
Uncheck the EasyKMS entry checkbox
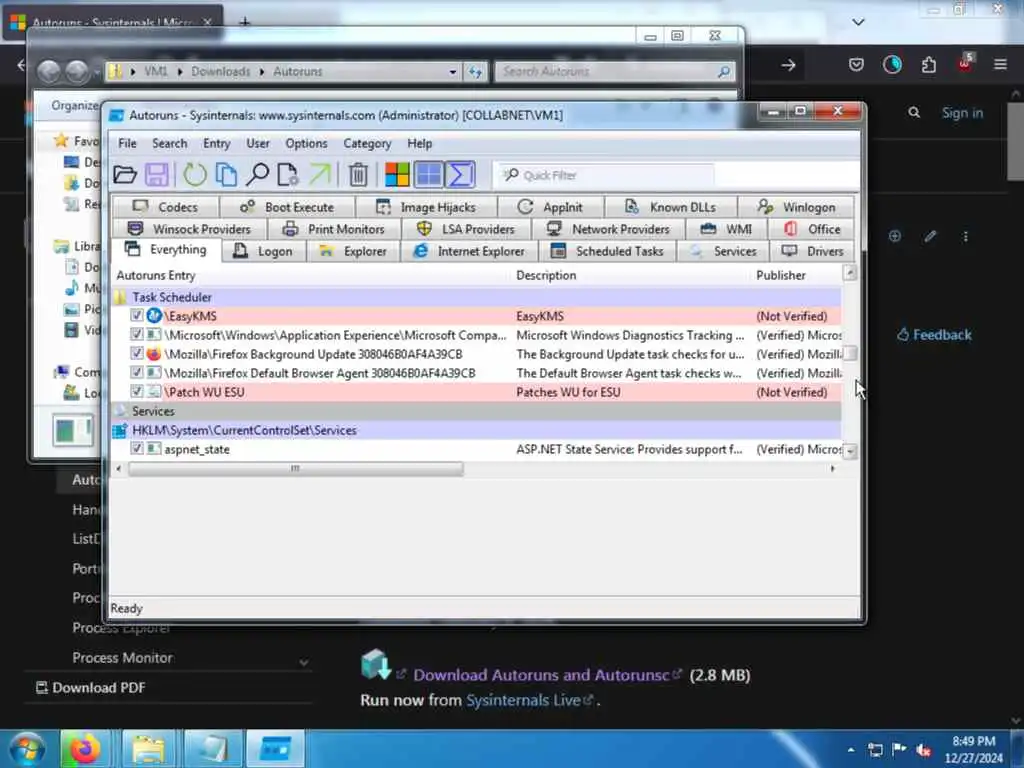(136, 315)
